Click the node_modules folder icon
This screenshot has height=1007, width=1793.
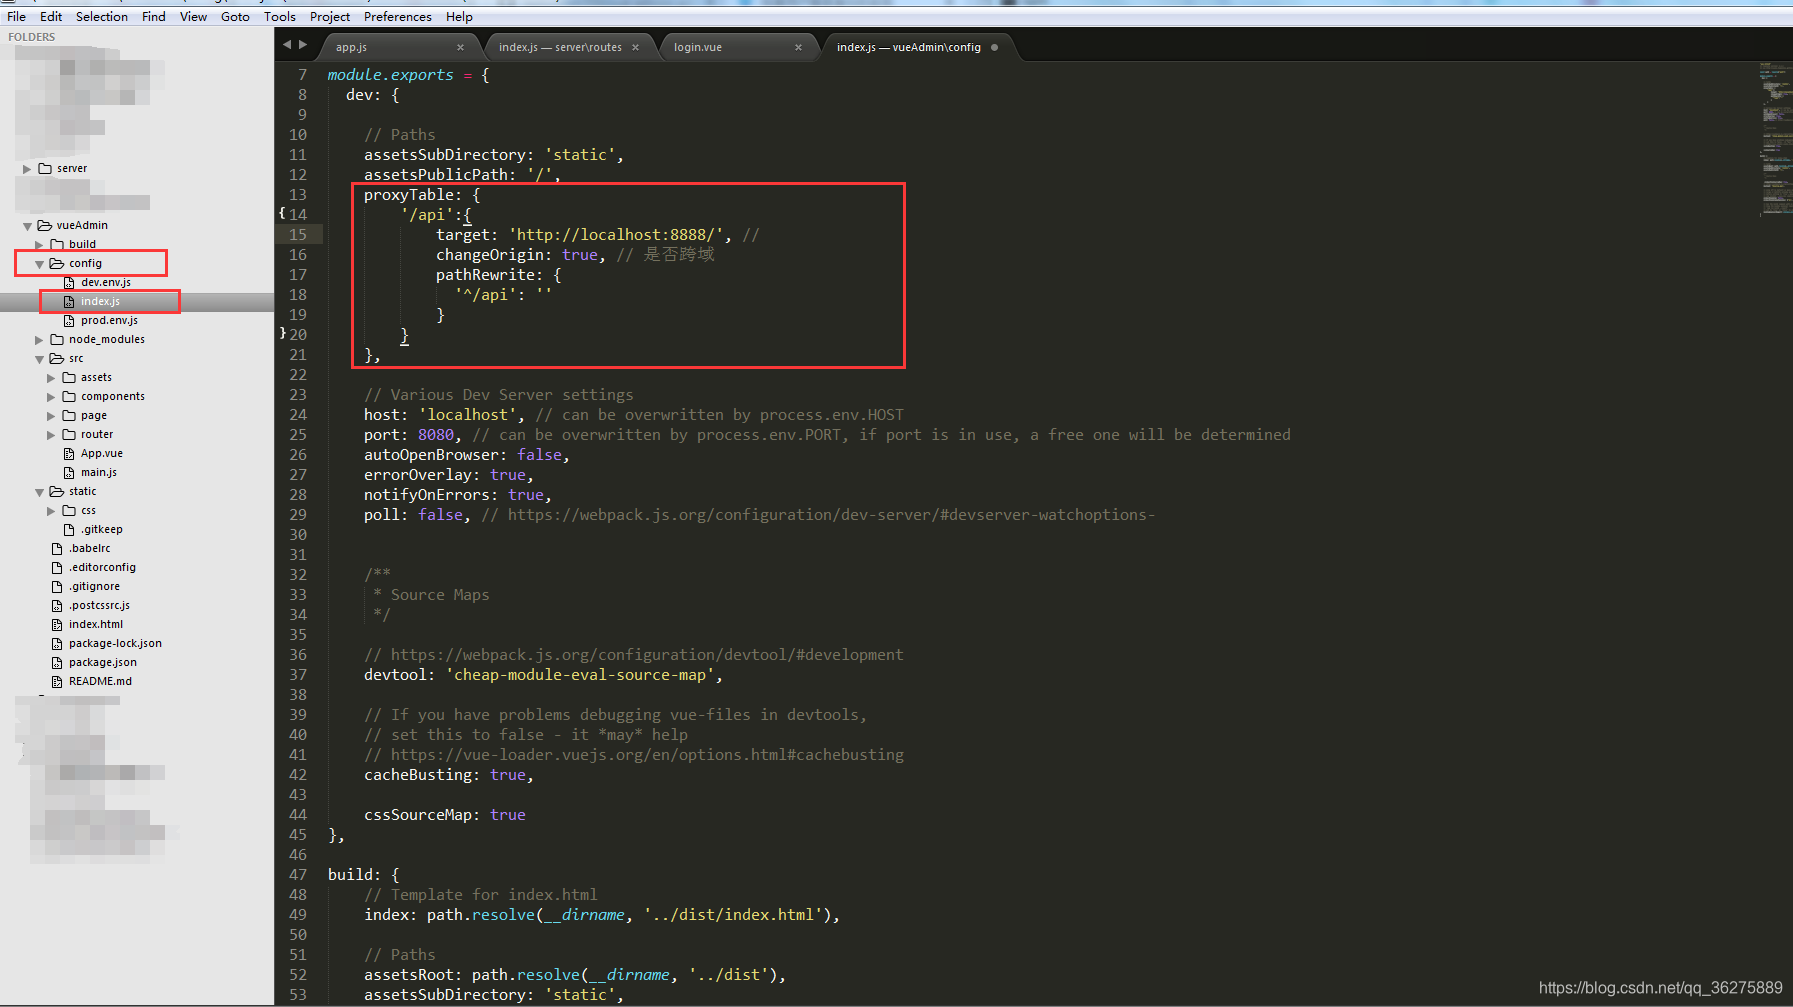click(x=57, y=339)
